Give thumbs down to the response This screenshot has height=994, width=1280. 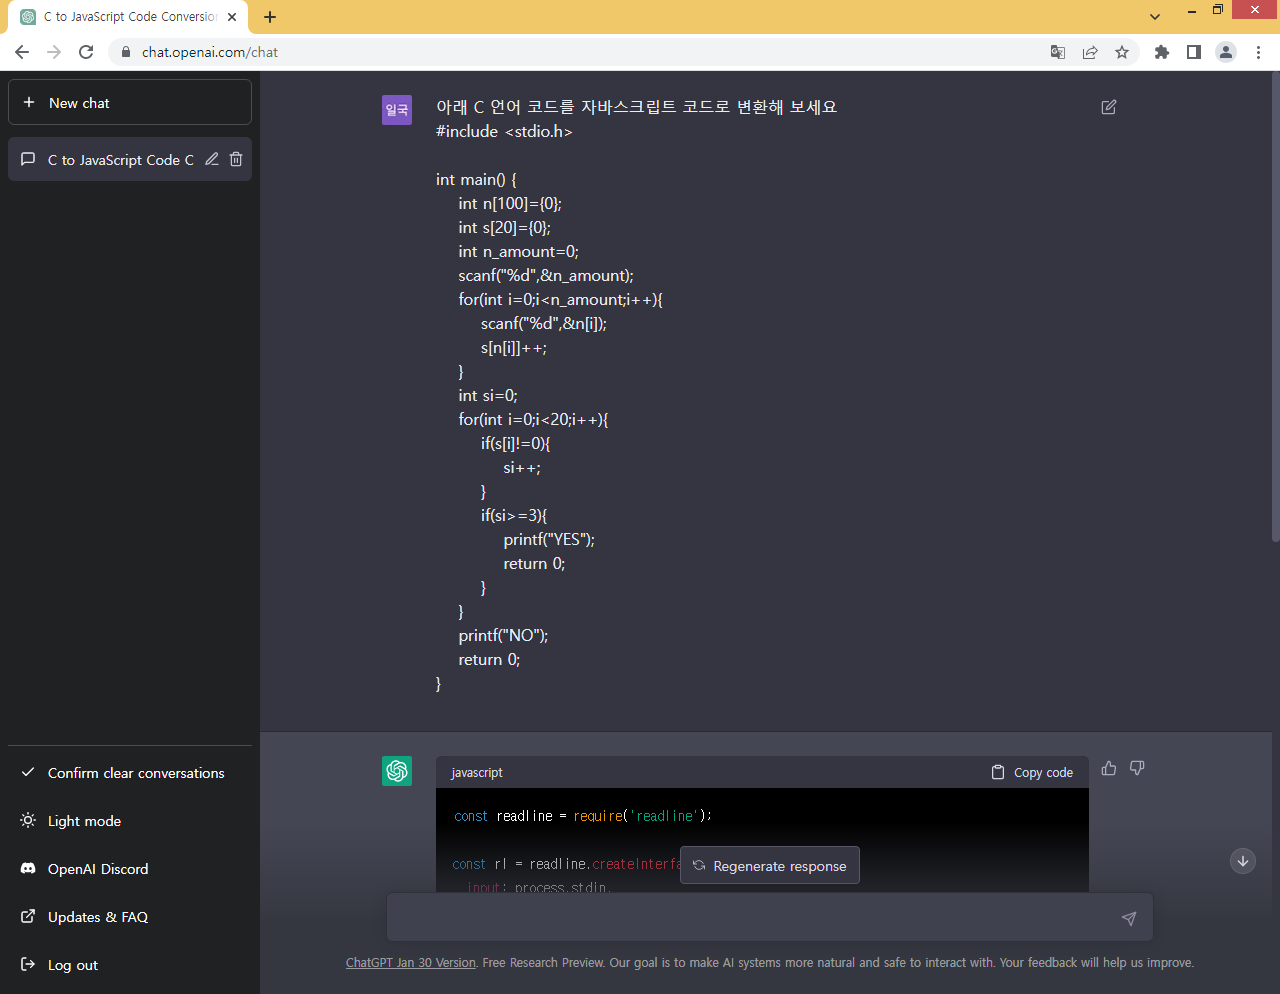[x=1137, y=768]
